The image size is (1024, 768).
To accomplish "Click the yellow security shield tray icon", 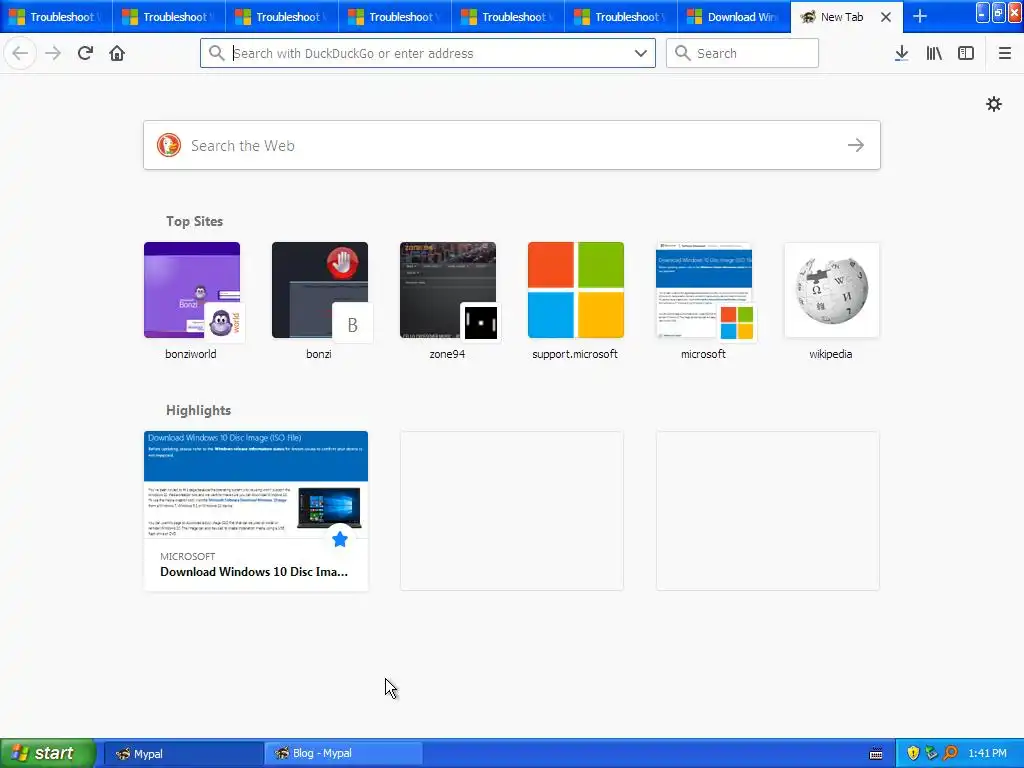I will point(913,754).
